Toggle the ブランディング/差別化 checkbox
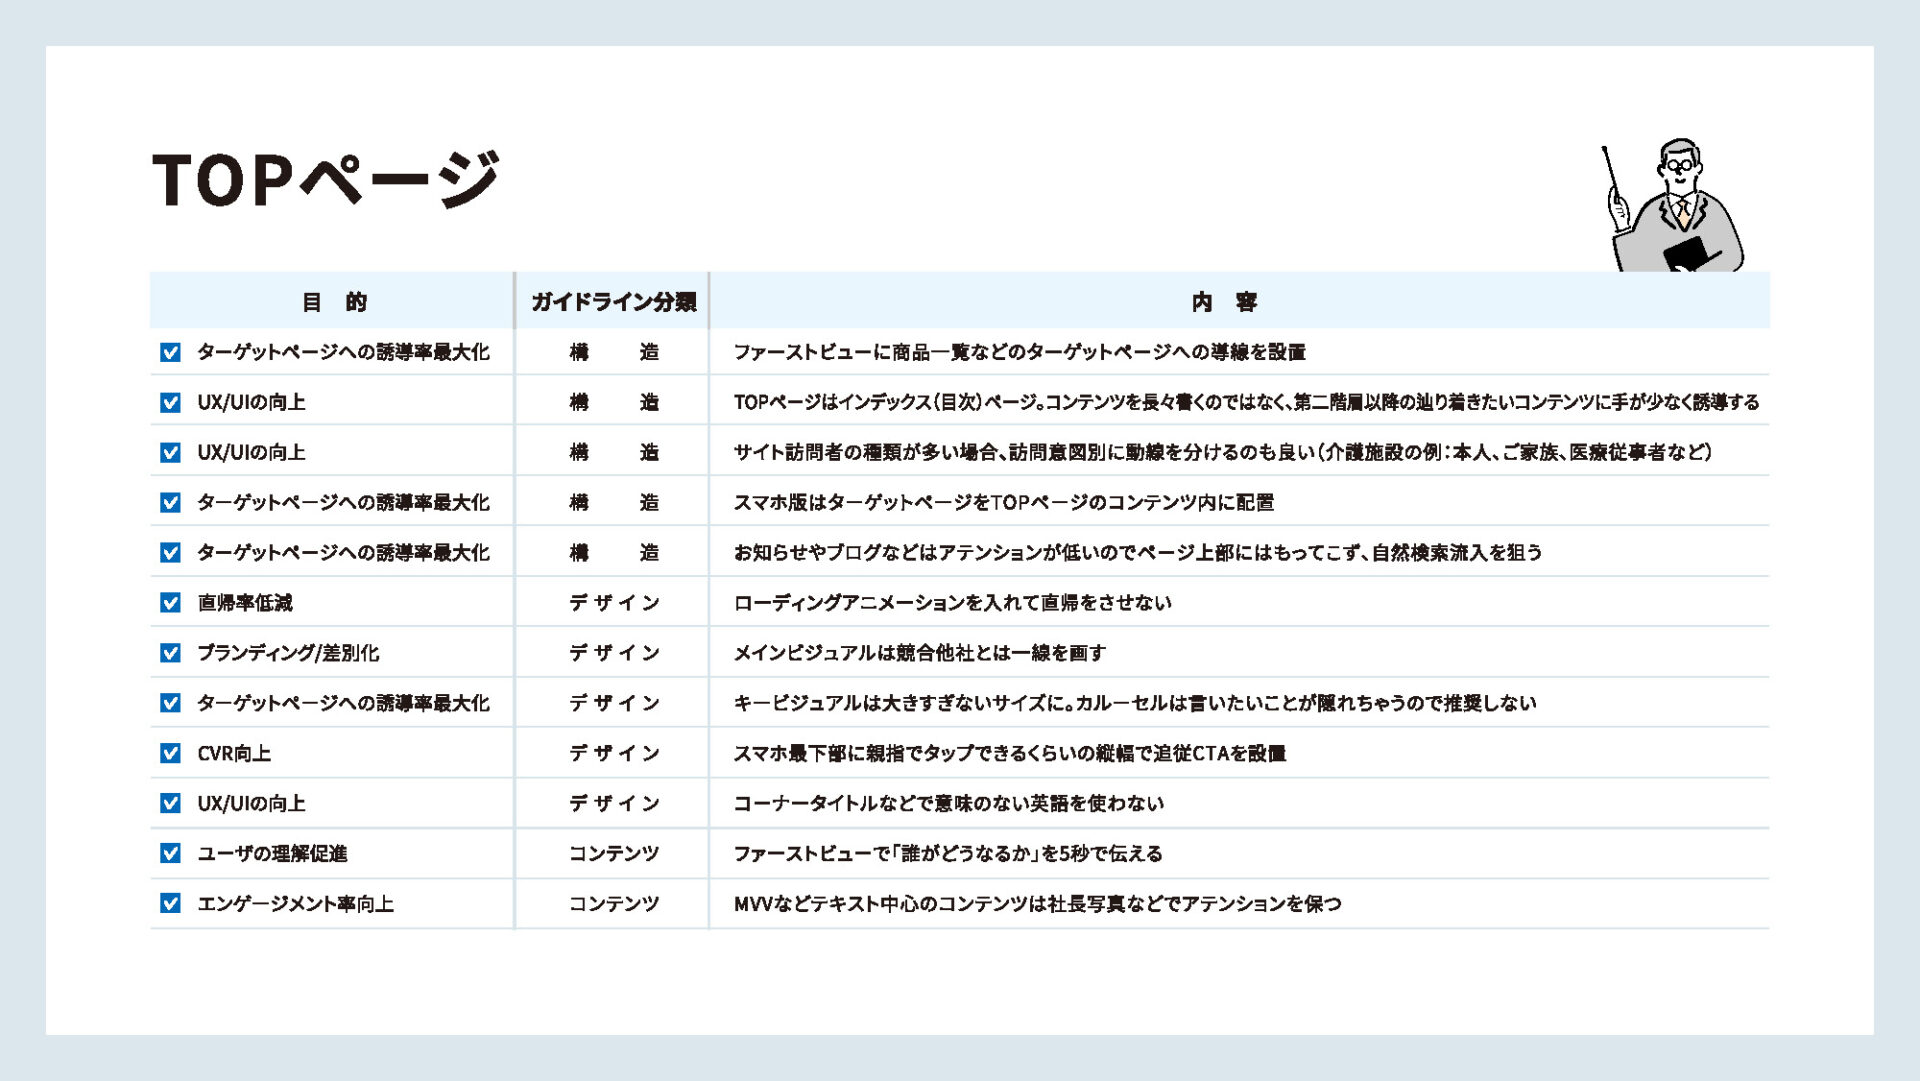This screenshot has width=1920, height=1081. click(x=171, y=653)
